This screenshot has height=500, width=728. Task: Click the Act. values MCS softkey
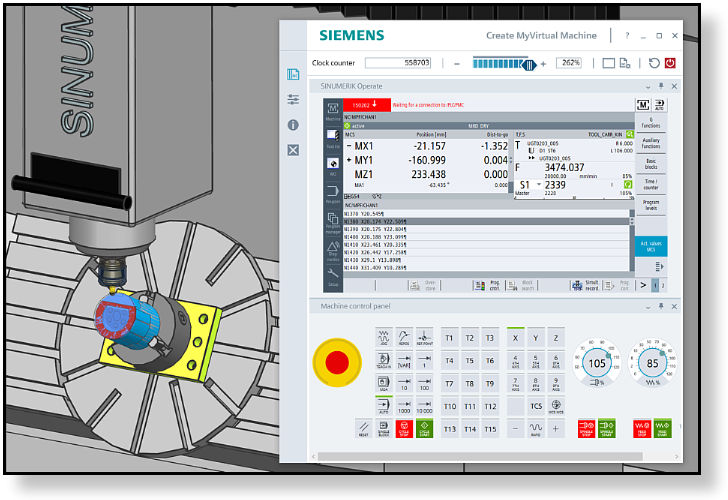650,246
